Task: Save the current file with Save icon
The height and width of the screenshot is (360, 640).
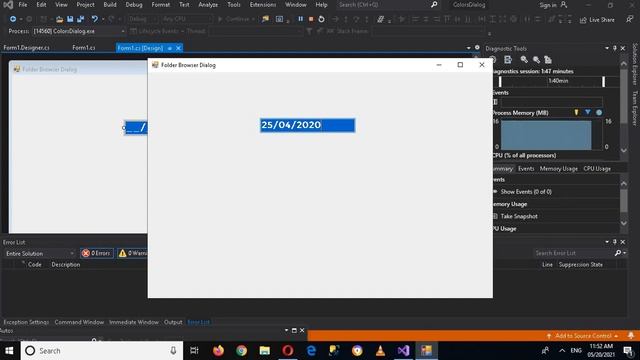Action: [70, 19]
